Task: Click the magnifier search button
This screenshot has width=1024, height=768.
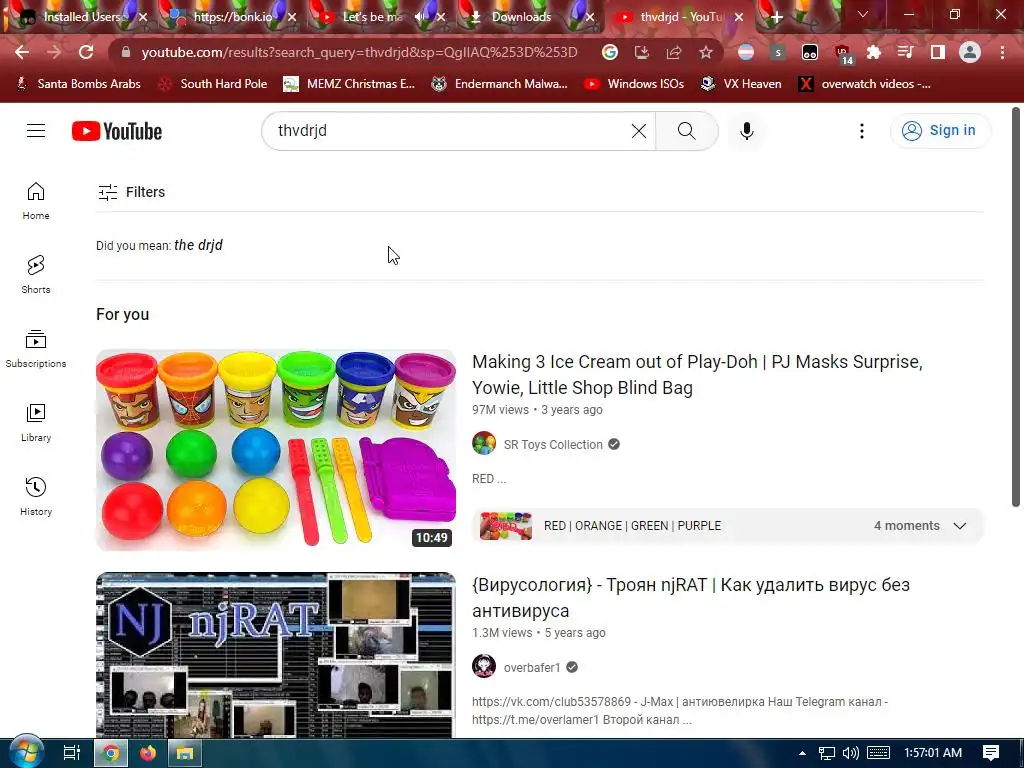Action: 686,131
